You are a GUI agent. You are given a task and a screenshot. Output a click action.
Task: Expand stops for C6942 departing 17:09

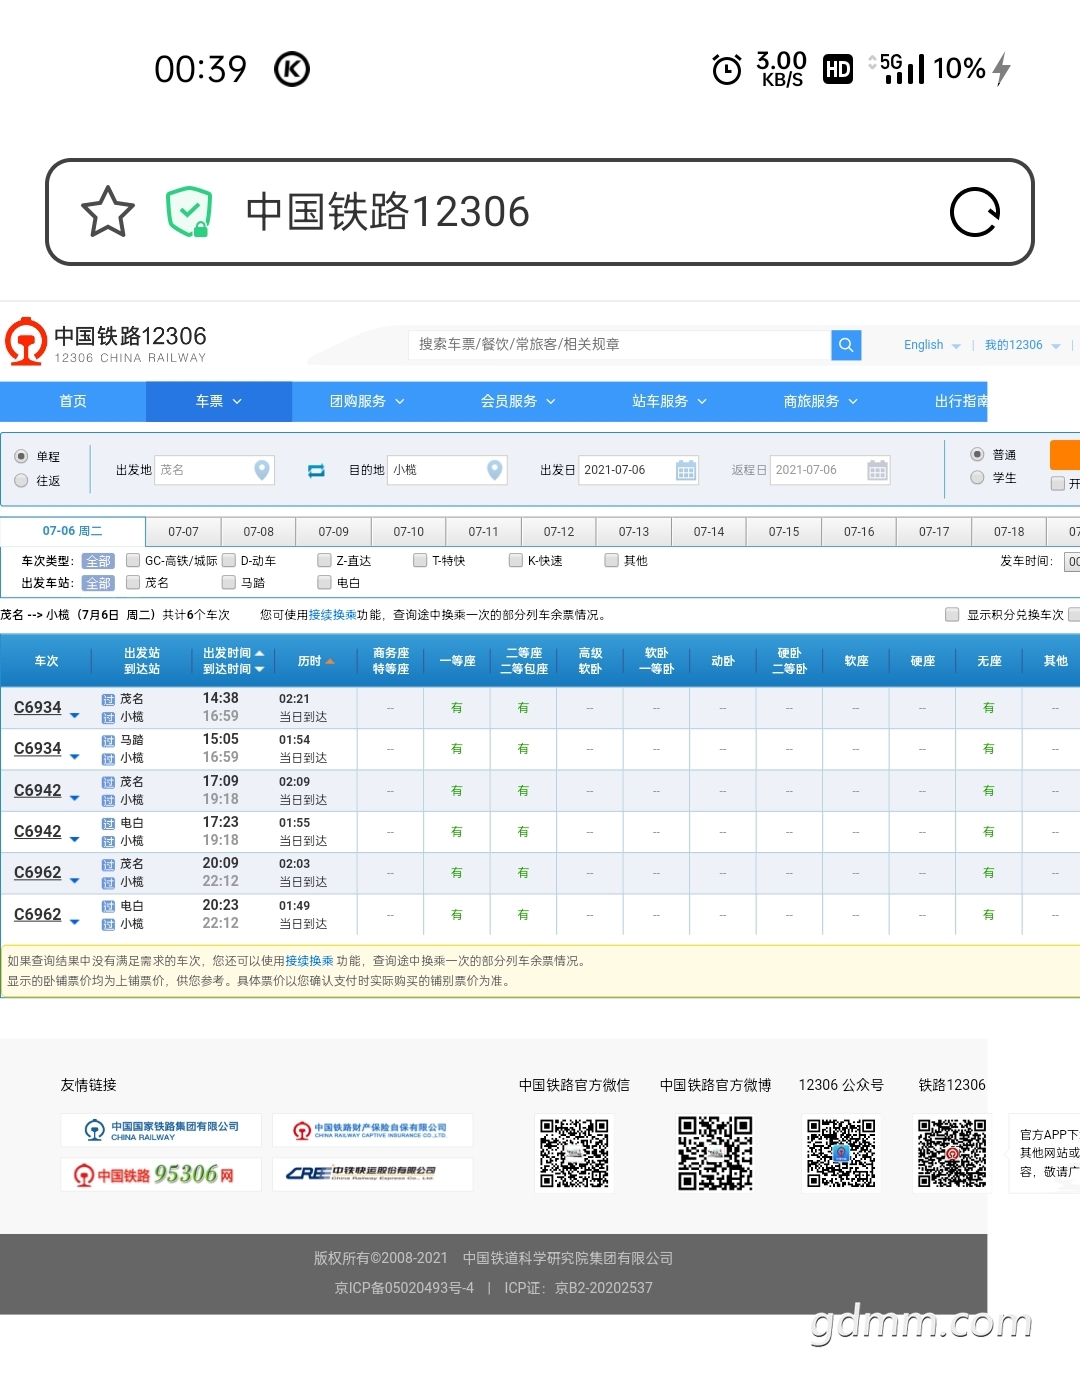[x=75, y=798]
